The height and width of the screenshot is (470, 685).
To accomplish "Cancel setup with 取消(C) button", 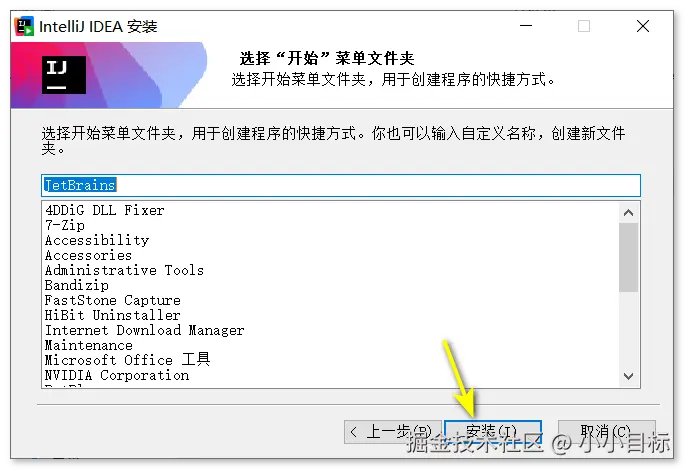I will [x=607, y=432].
